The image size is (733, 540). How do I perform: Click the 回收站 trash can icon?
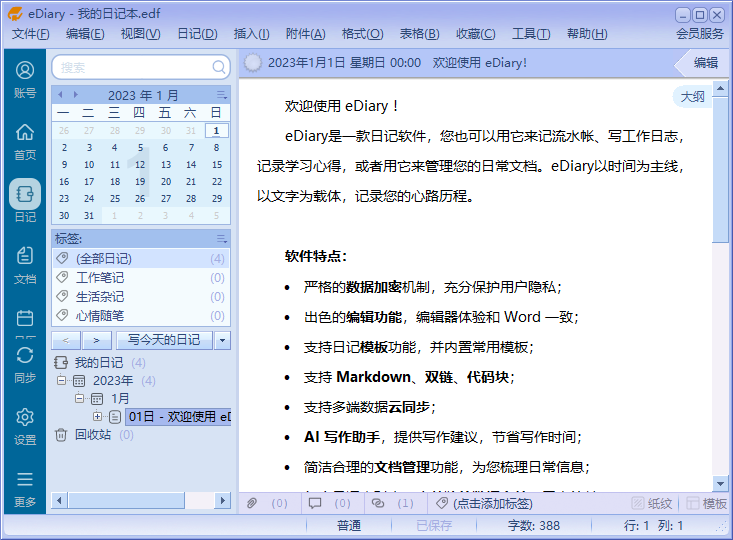tap(61, 435)
